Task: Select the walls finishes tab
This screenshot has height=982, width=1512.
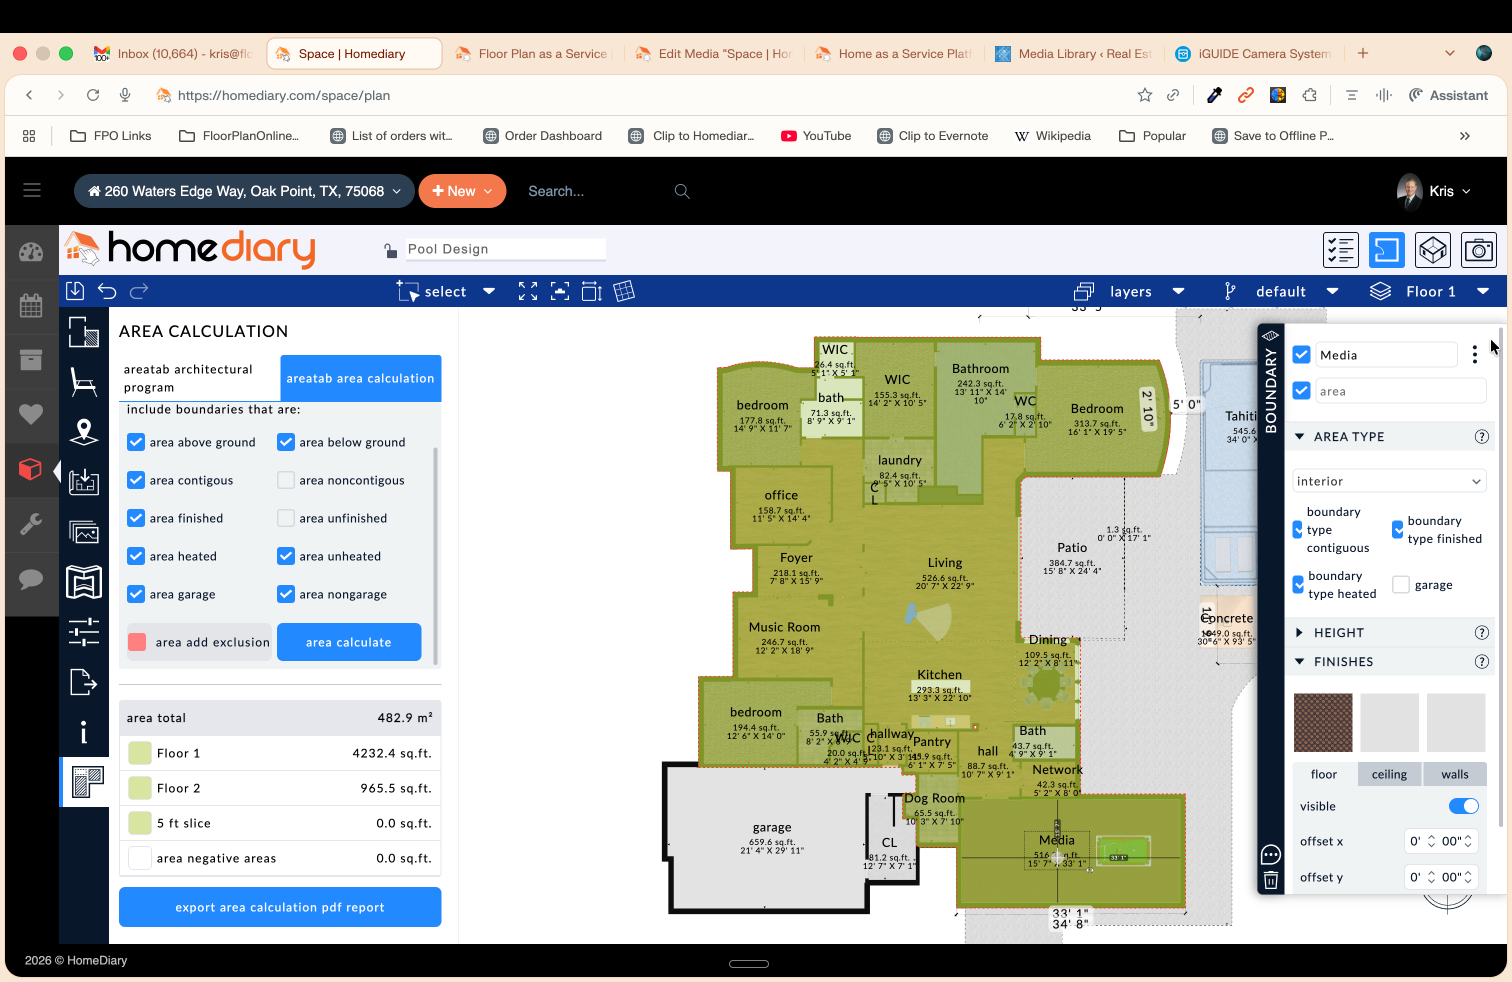Action: tap(1455, 774)
